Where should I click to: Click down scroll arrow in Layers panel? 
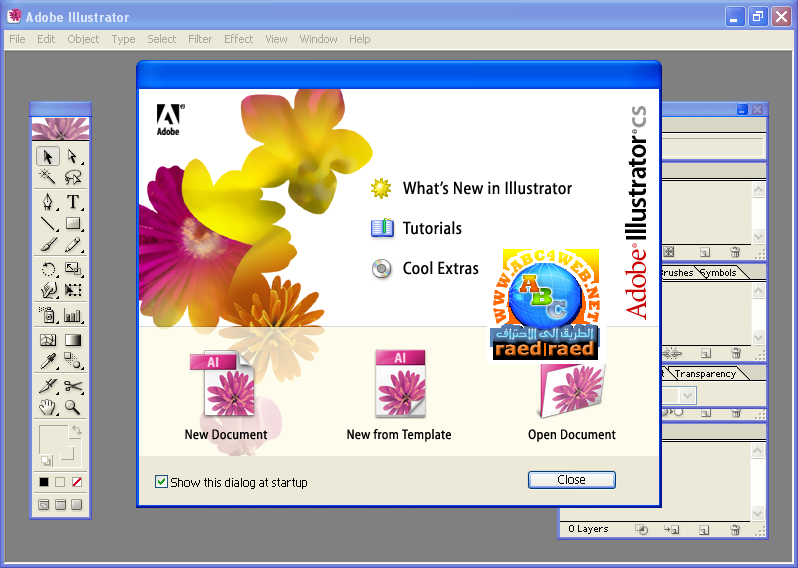[x=758, y=513]
